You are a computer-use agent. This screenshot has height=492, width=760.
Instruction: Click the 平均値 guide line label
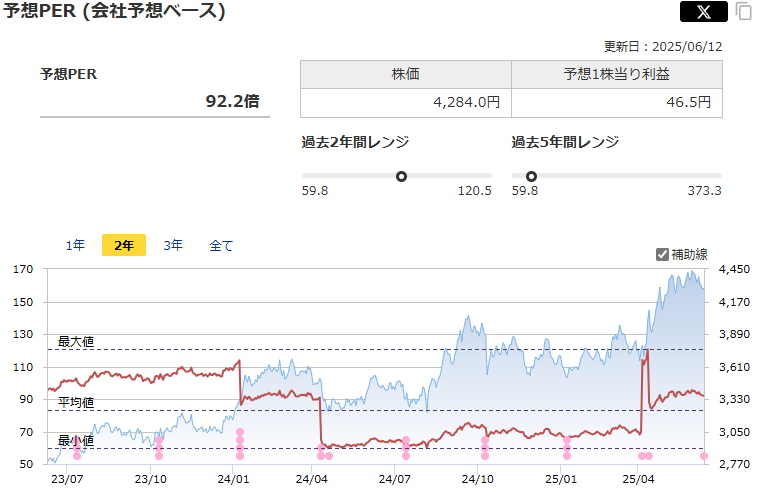(76, 402)
